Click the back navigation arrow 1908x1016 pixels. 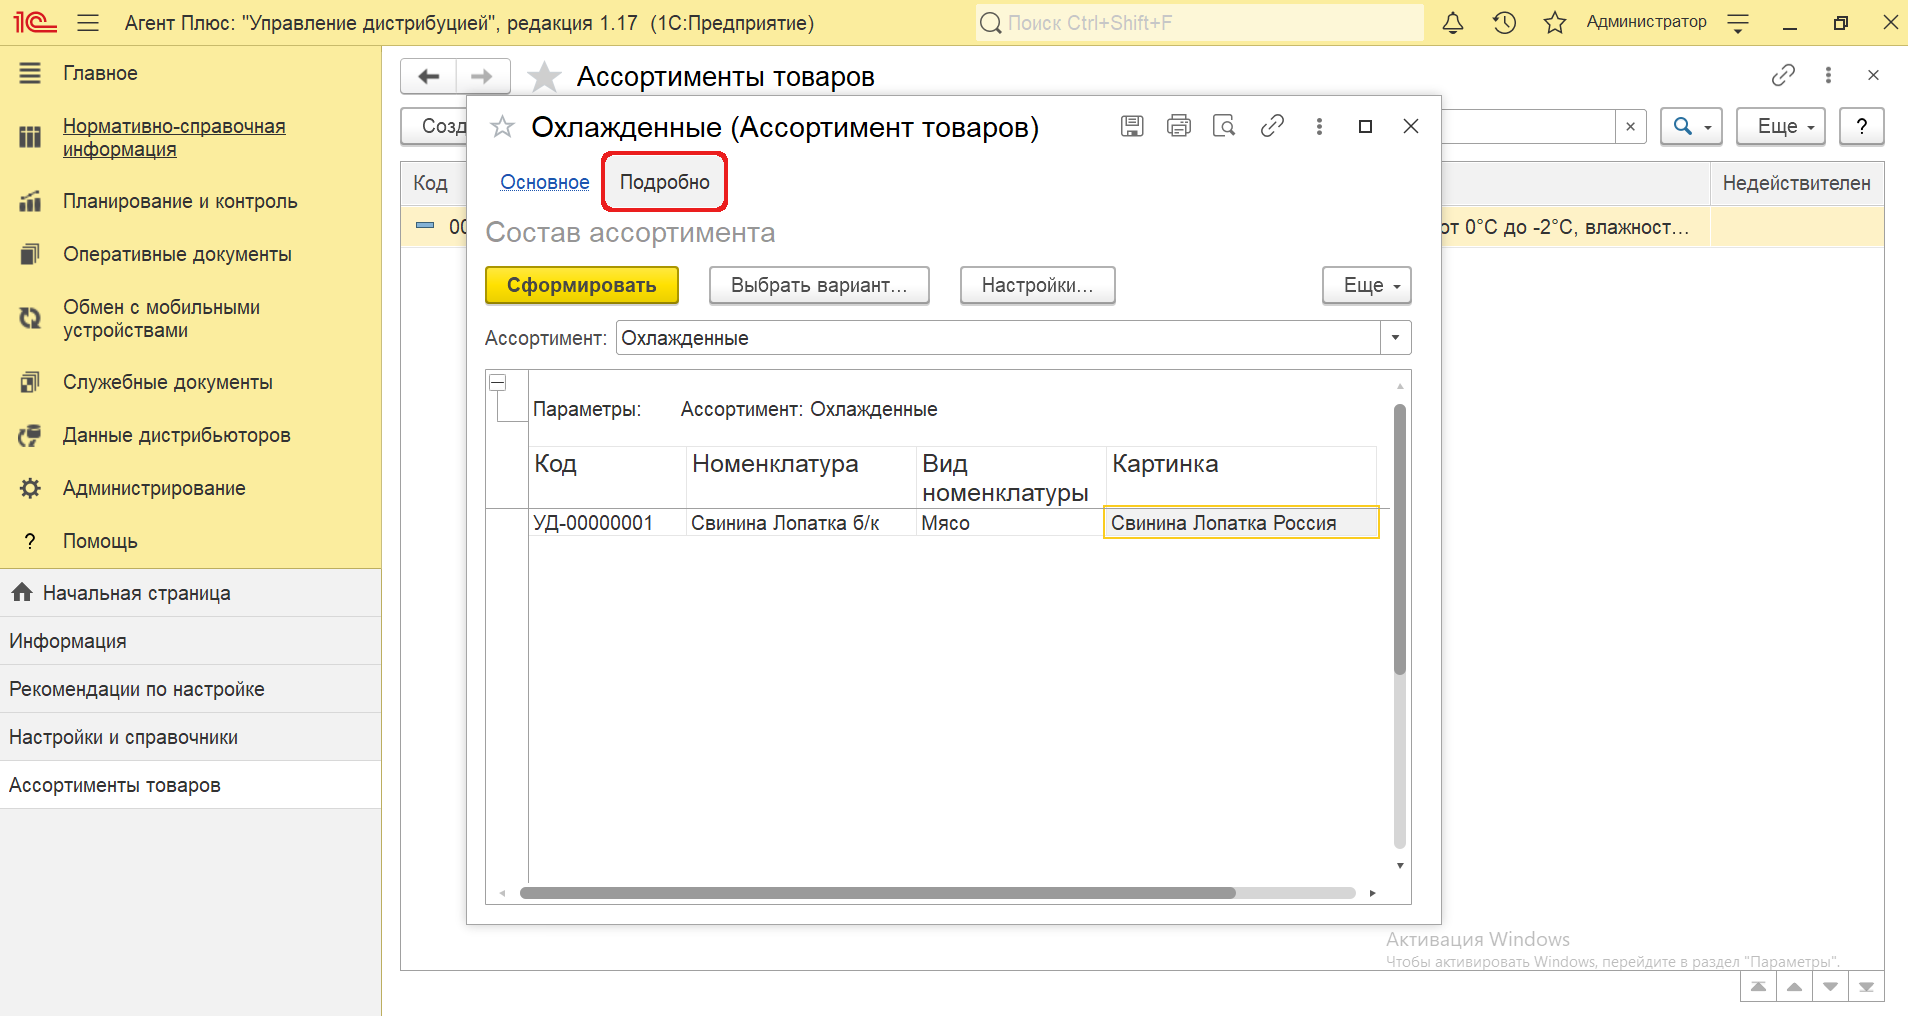(429, 76)
